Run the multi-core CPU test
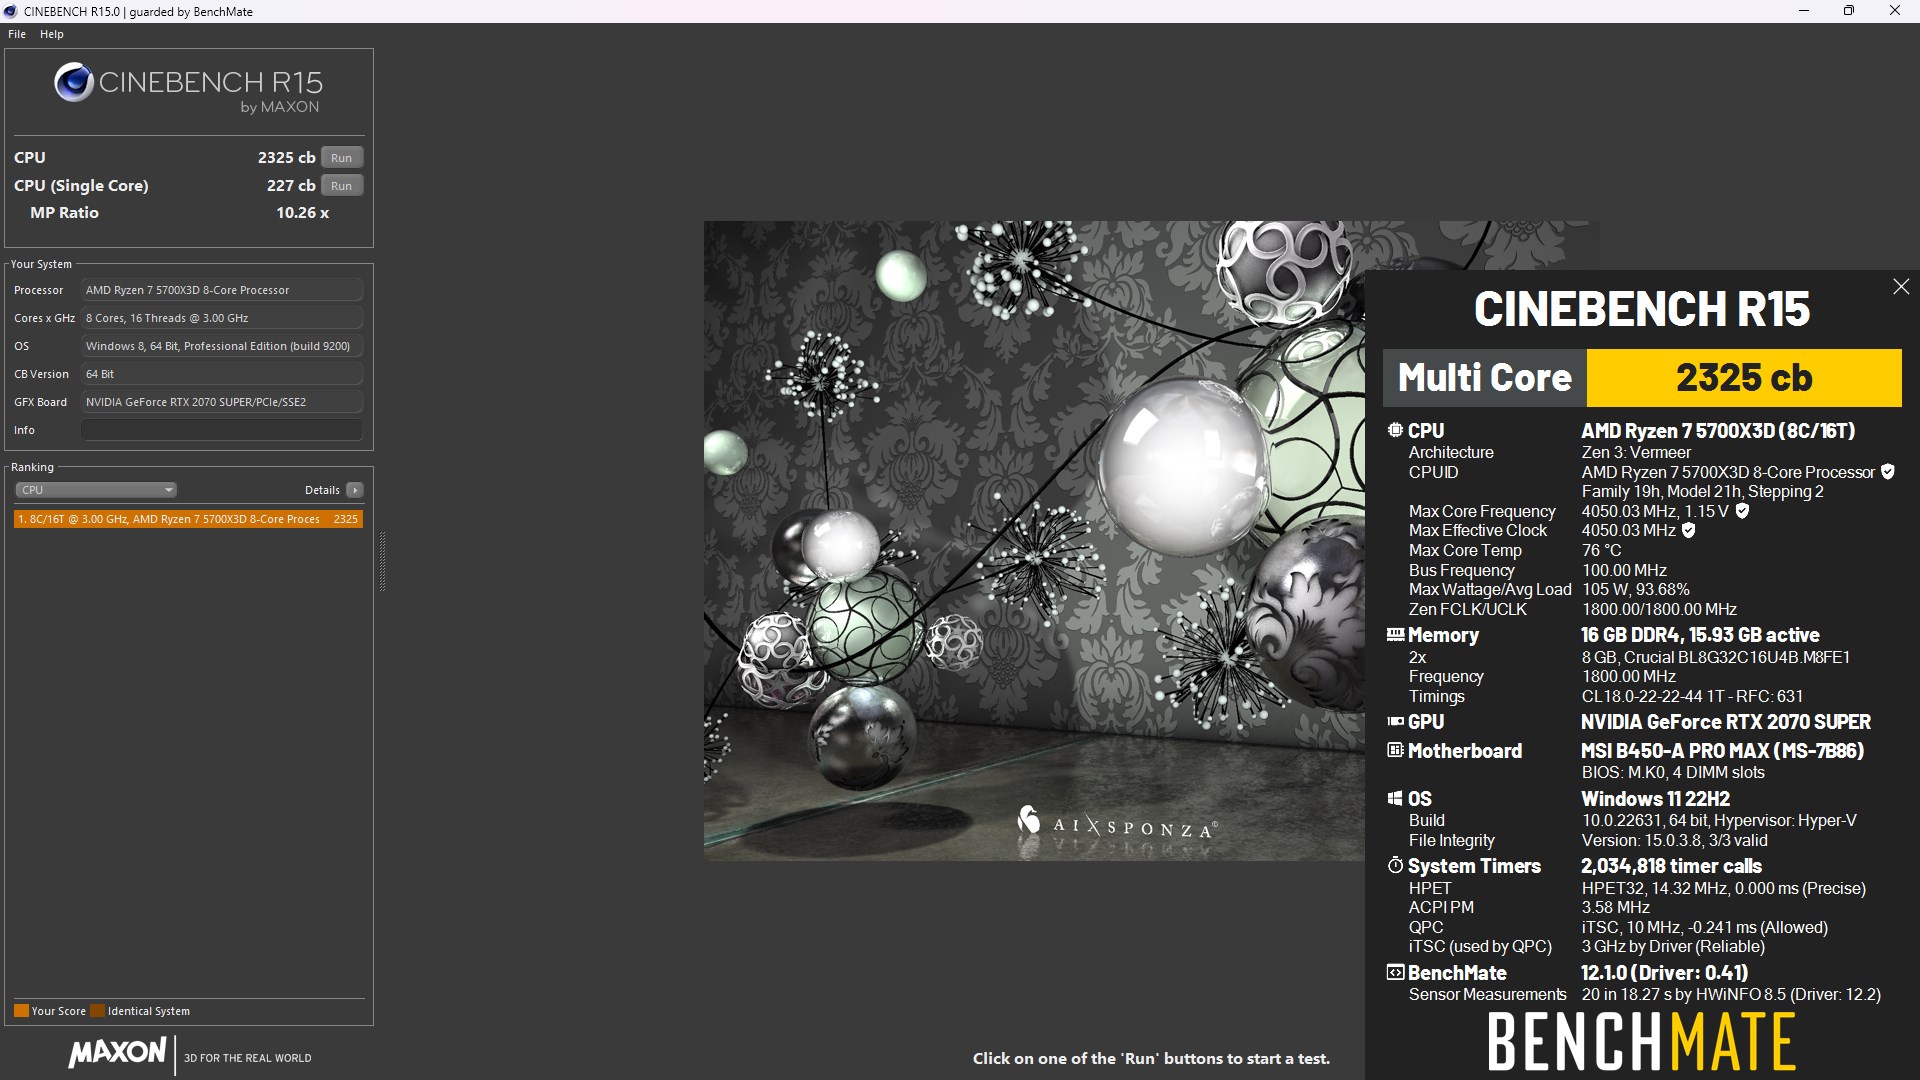Image resolution: width=1920 pixels, height=1080 pixels. click(342, 158)
